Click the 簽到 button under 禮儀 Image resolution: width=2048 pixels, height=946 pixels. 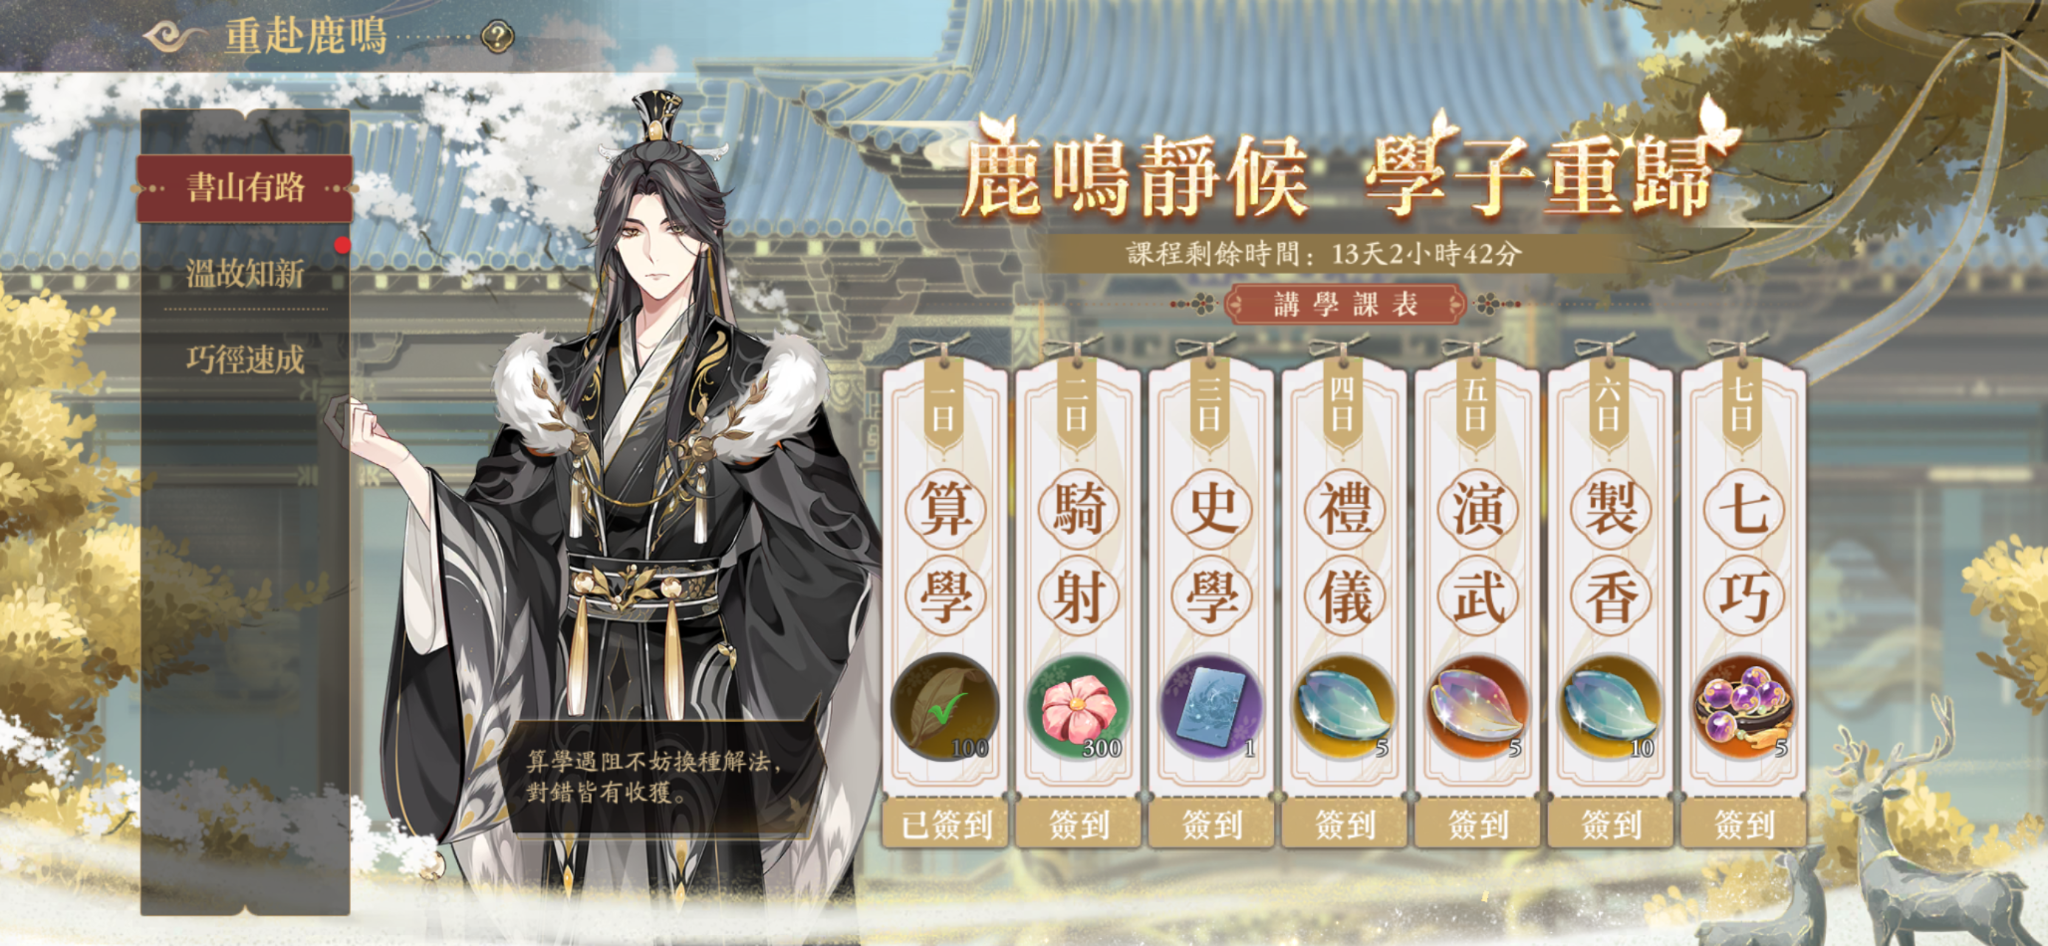[1344, 825]
